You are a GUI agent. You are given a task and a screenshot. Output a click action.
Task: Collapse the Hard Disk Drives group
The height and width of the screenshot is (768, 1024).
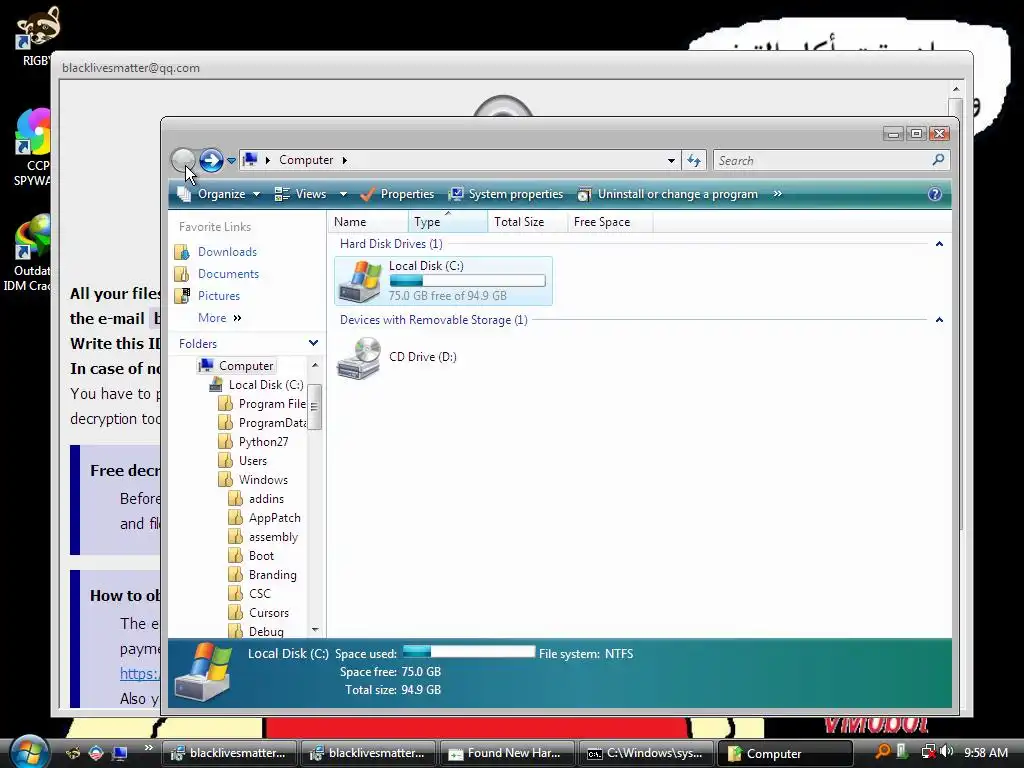pyautogui.click(x=939, y=244)
